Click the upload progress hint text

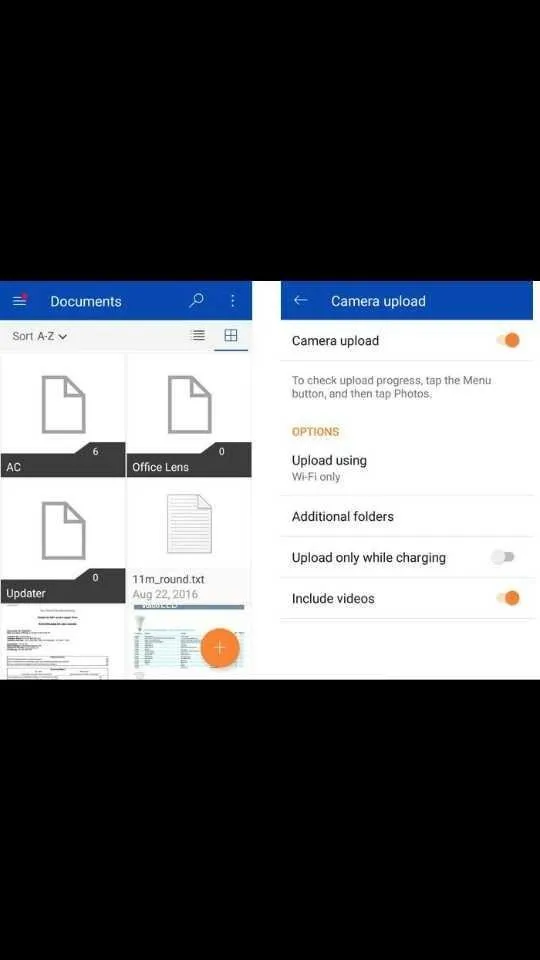click(x=391, y=387)
